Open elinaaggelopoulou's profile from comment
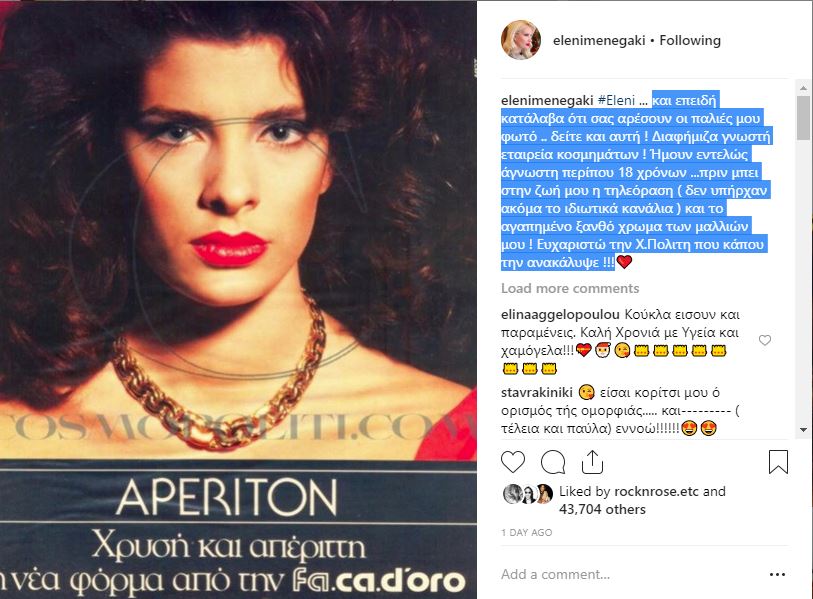813x599 pixels. point(560,315)
